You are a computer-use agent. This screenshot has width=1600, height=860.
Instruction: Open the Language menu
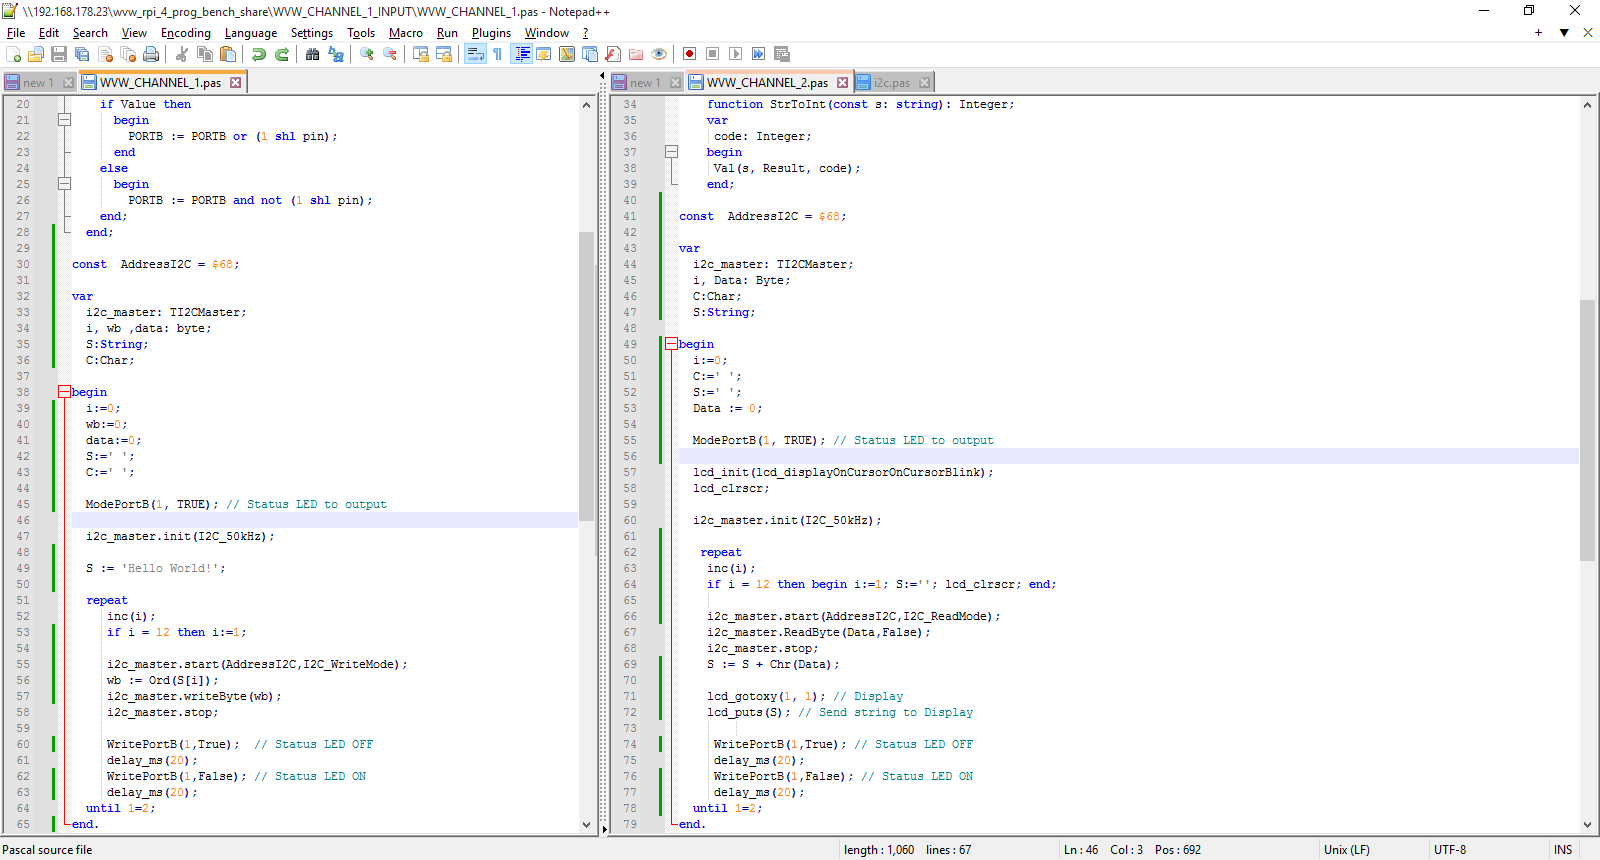pyautogui.click(x=251, y=33)
